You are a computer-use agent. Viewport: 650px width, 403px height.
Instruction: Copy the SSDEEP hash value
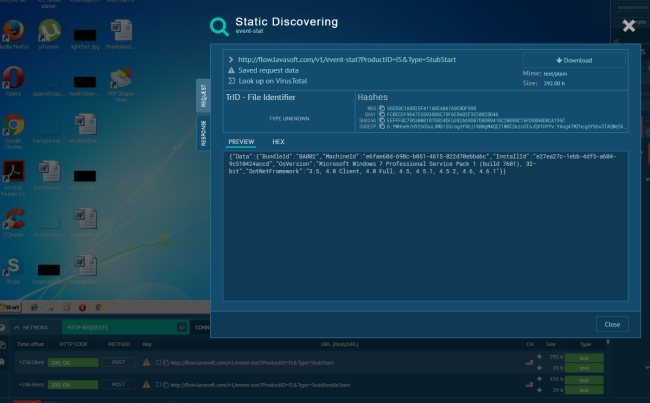[382, 126]
